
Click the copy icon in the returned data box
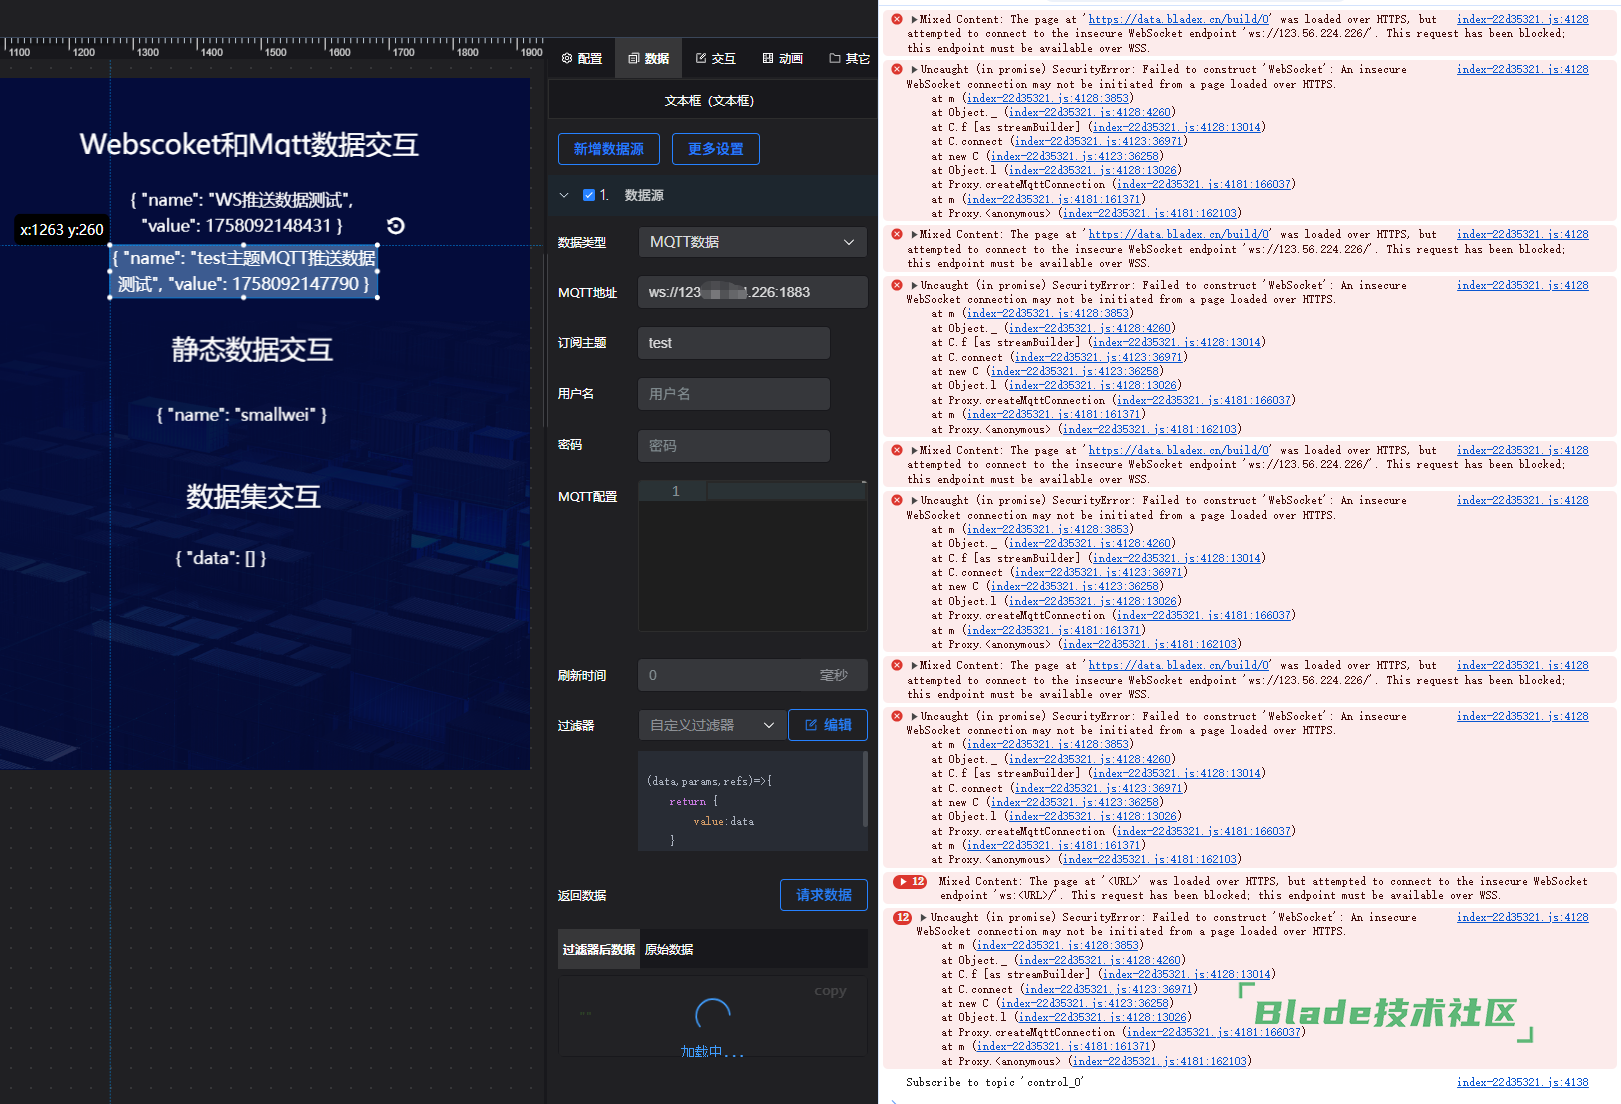pos(829,991)
